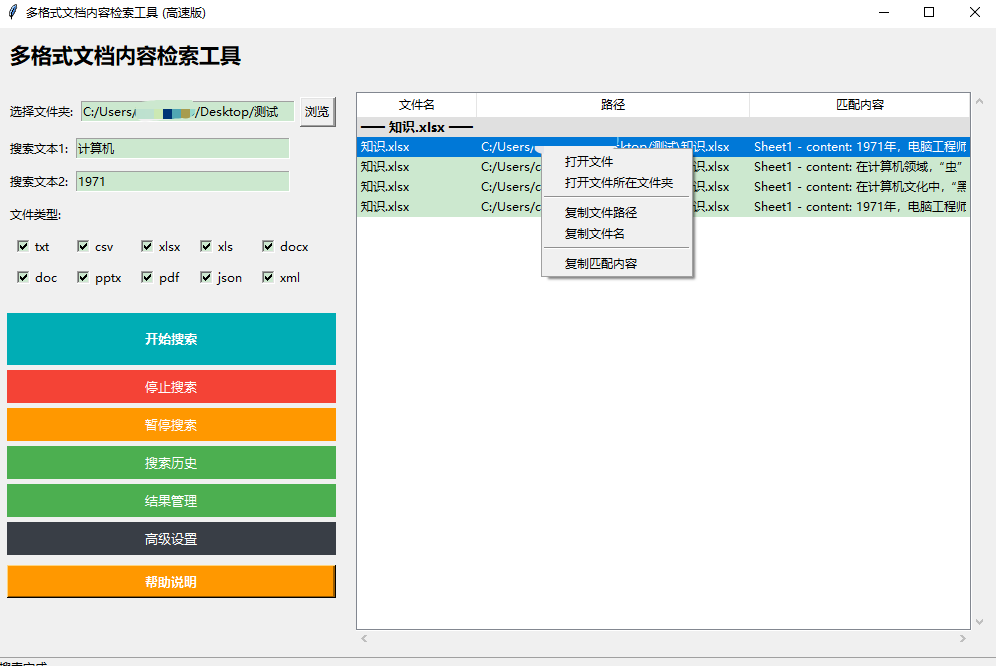This screenshot has width=996, height=666.
Task: Open '搜索历史' search history
Action: [171, 463]
